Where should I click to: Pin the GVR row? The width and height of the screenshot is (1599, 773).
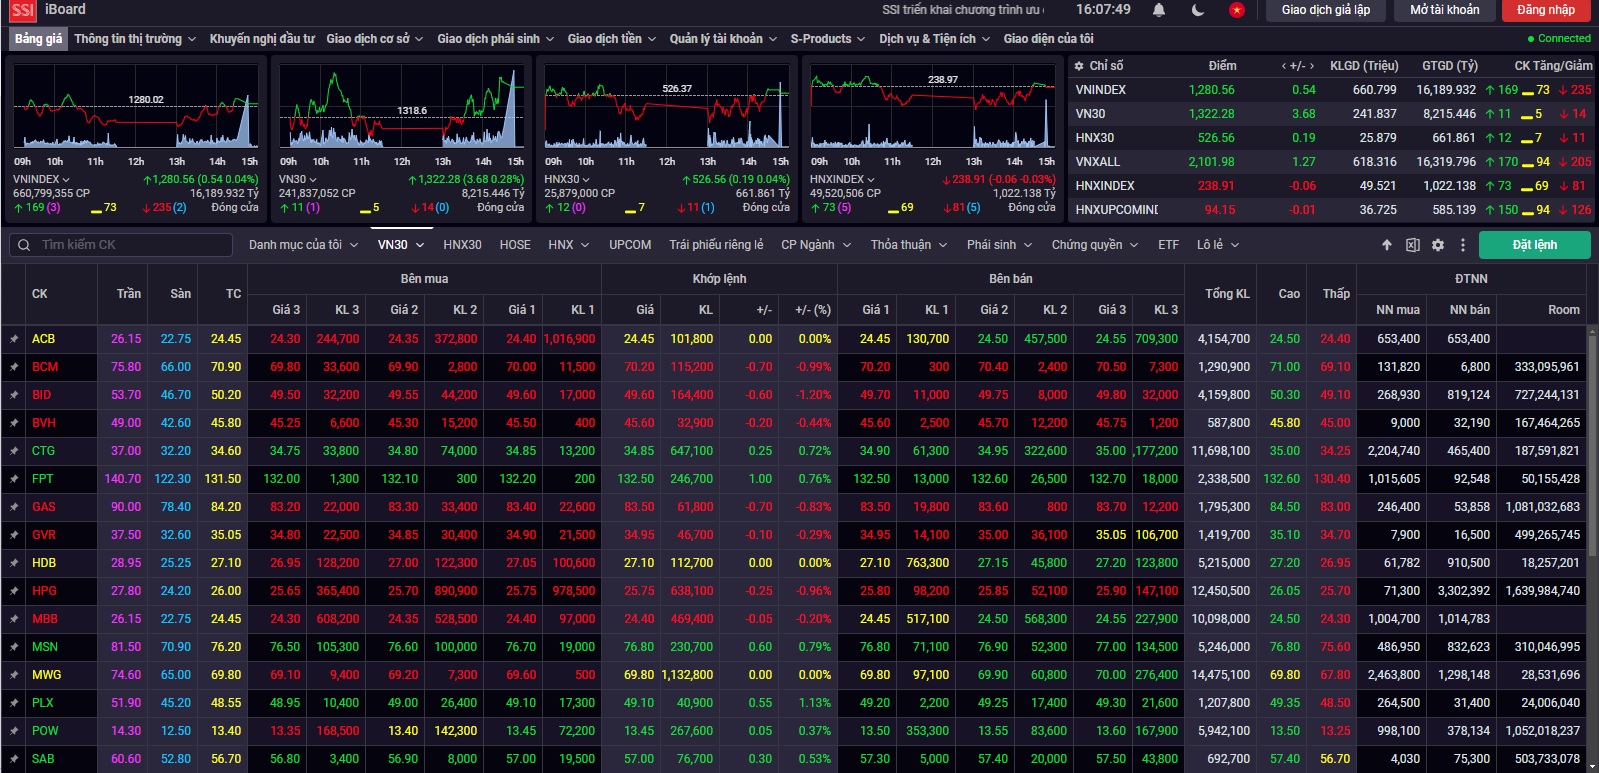coord(14,535)
